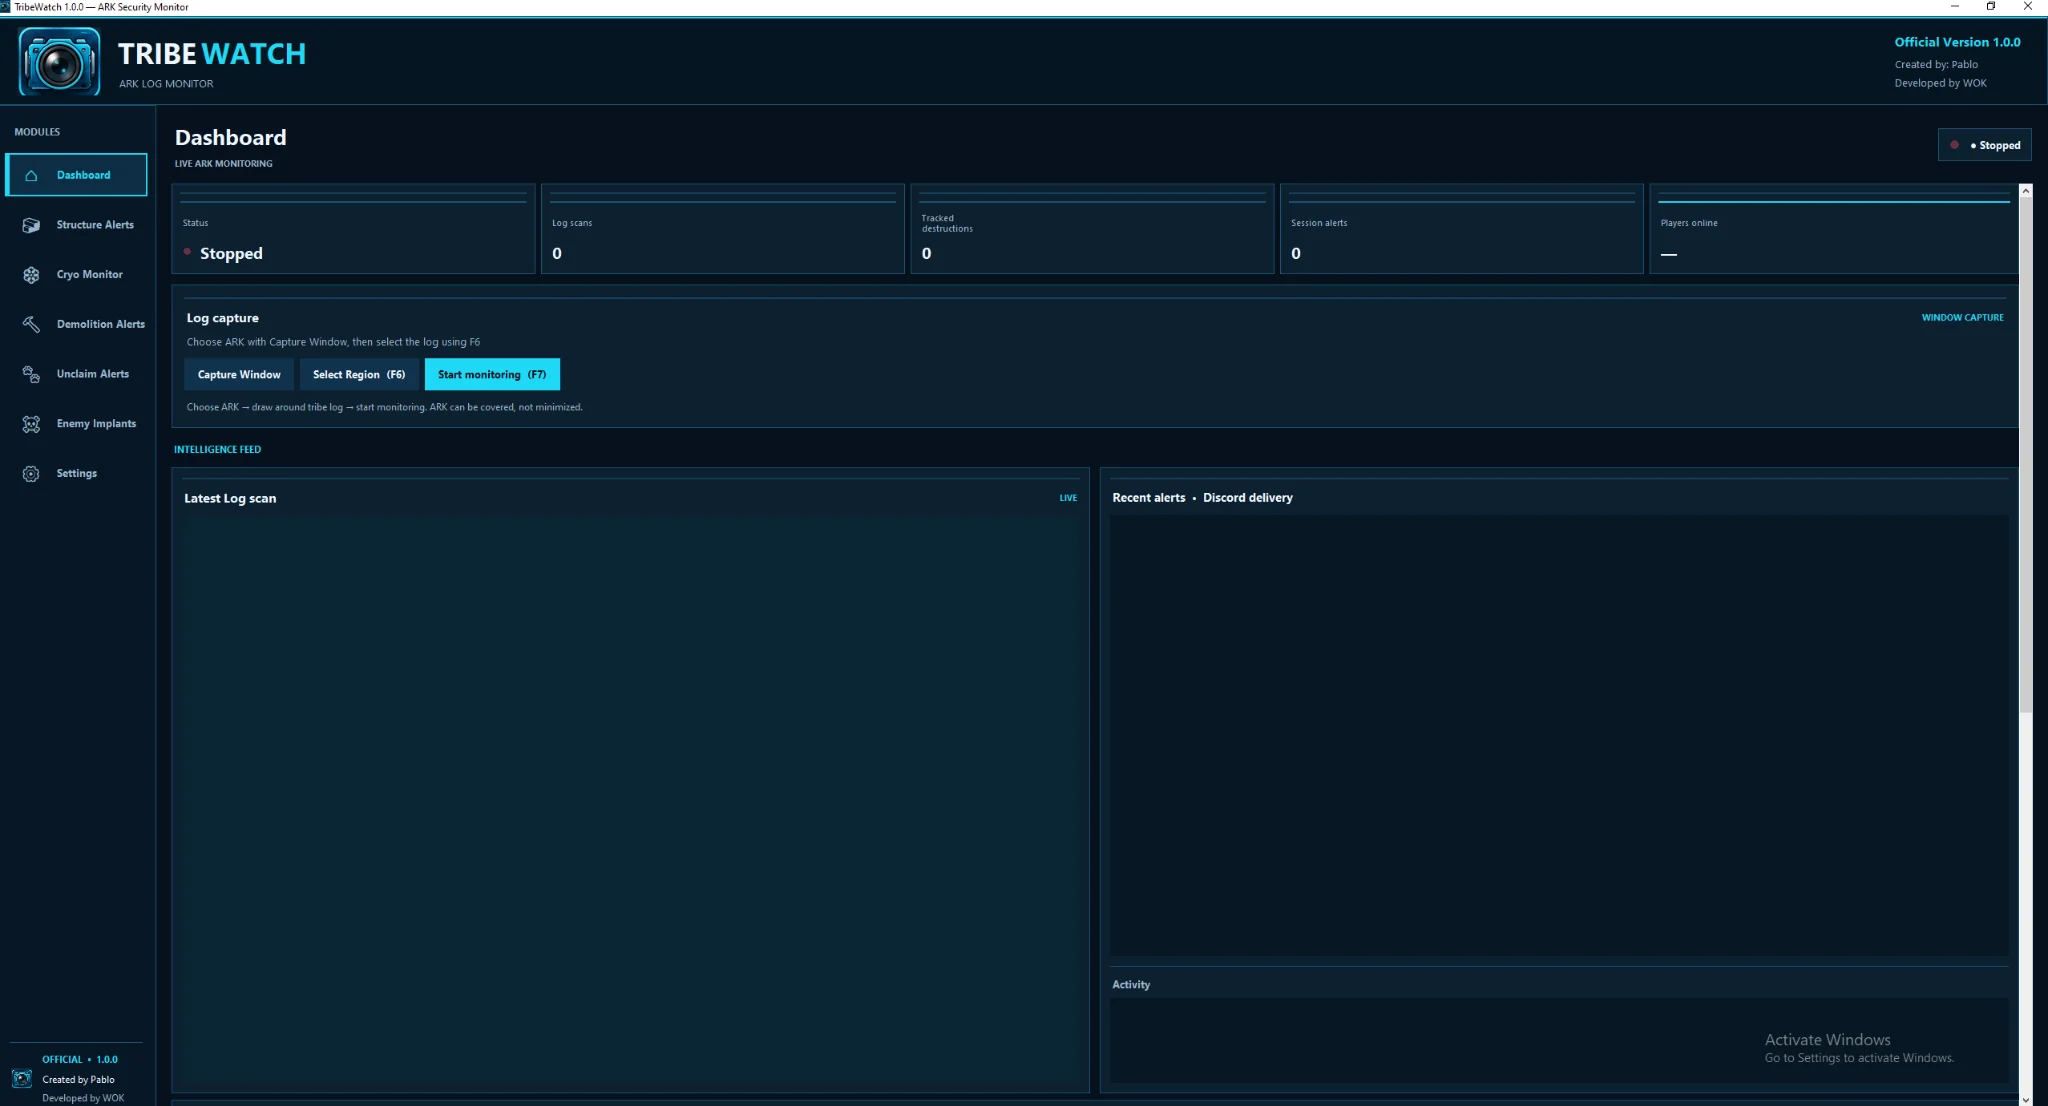
Task: Click Official Version 1.0.0 text
Action: click(1957, 42)
